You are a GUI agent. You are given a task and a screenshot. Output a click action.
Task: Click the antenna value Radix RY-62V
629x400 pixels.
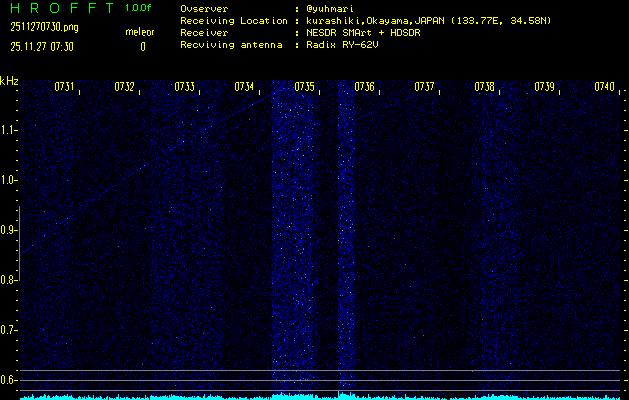[x=342, y=45]
